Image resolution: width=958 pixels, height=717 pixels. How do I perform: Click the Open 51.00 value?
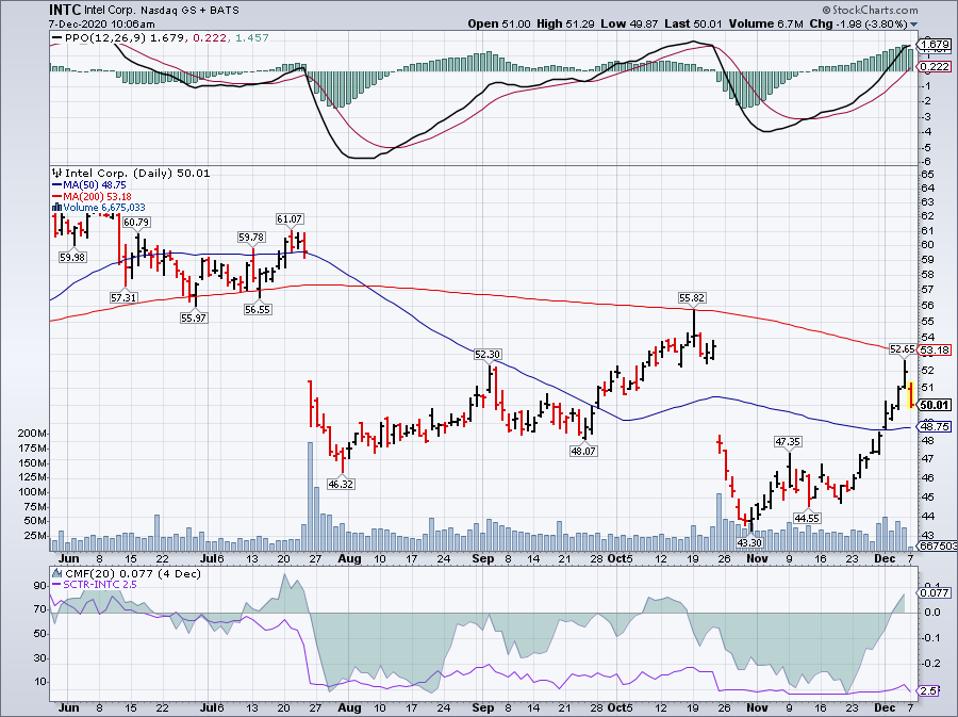(x=499, y=24)
